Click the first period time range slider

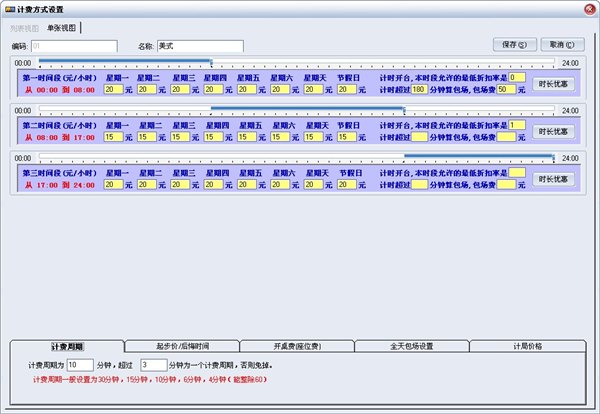[297, 62]
